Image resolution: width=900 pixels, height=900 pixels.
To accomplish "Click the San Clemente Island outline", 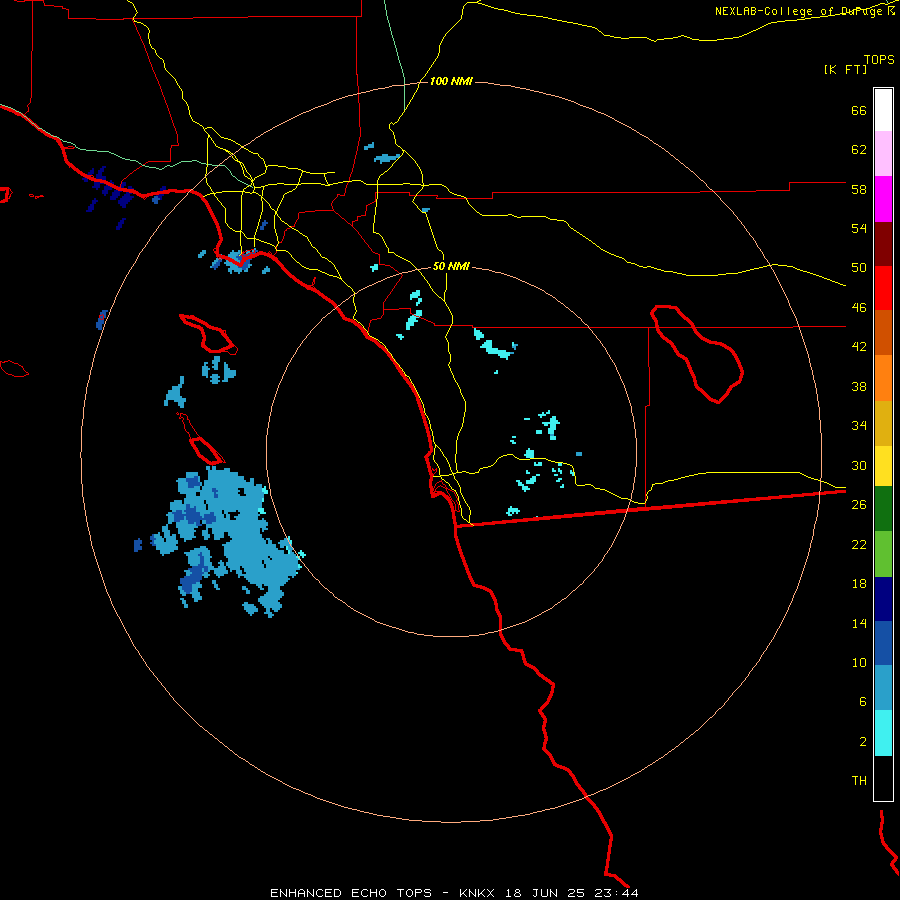I will coord(201,439).
